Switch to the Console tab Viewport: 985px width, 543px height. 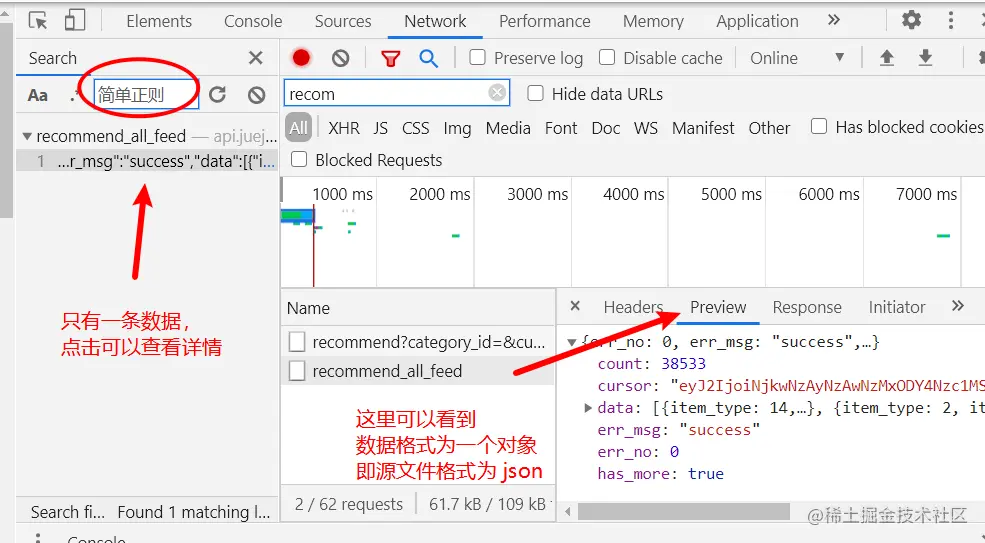point(253,21)
